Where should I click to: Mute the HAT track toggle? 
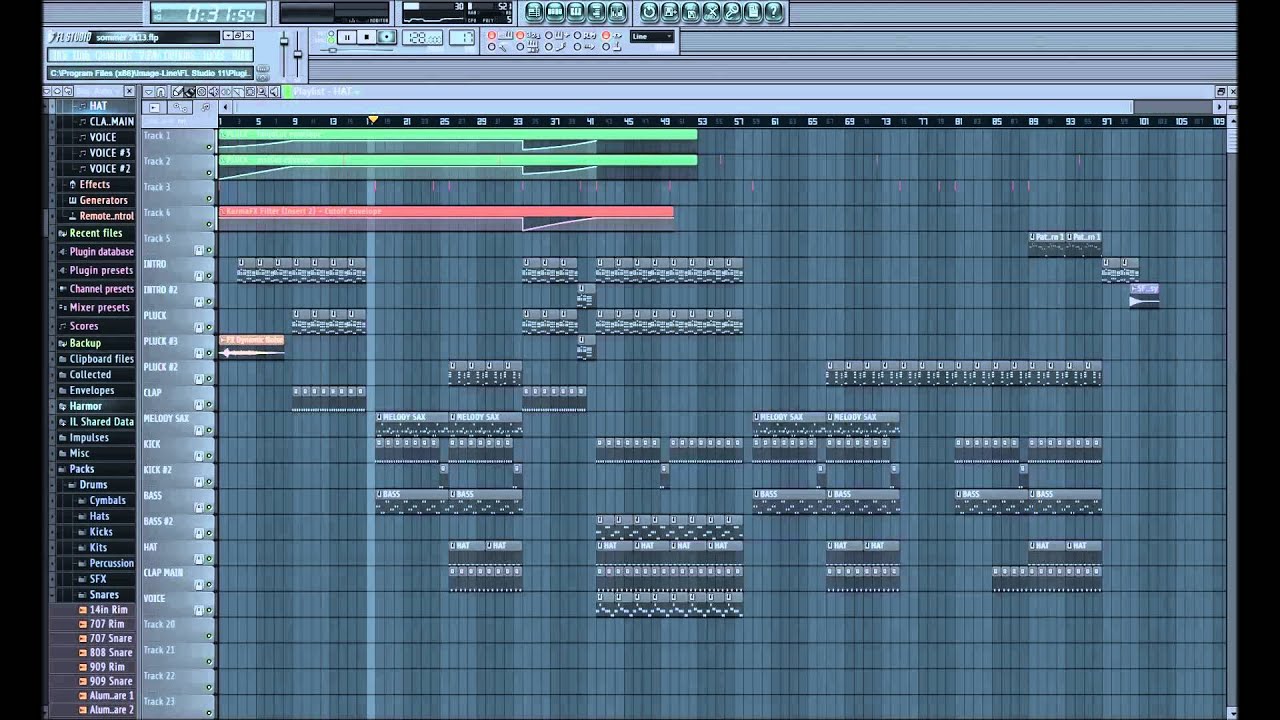click(209, 559)
